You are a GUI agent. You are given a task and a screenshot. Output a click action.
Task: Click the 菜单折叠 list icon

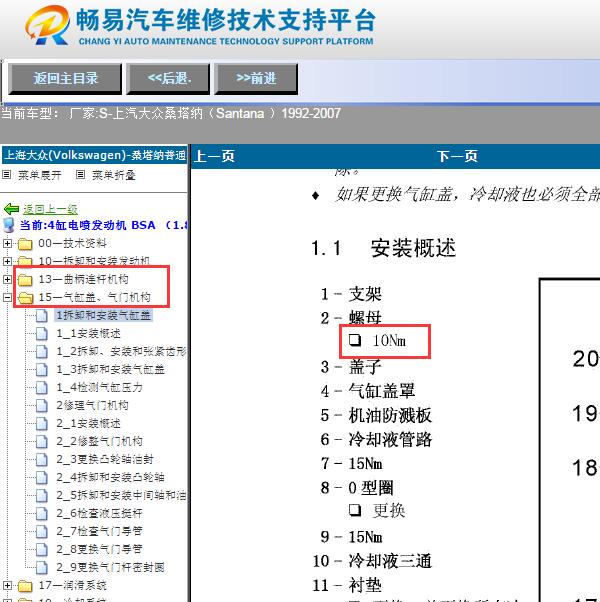pos(80,175)
